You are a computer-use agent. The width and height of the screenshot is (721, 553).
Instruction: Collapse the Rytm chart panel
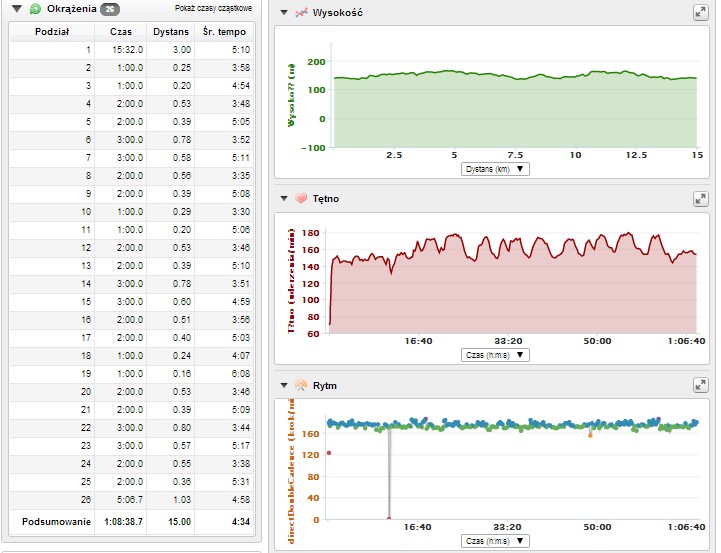pos(284,385)
